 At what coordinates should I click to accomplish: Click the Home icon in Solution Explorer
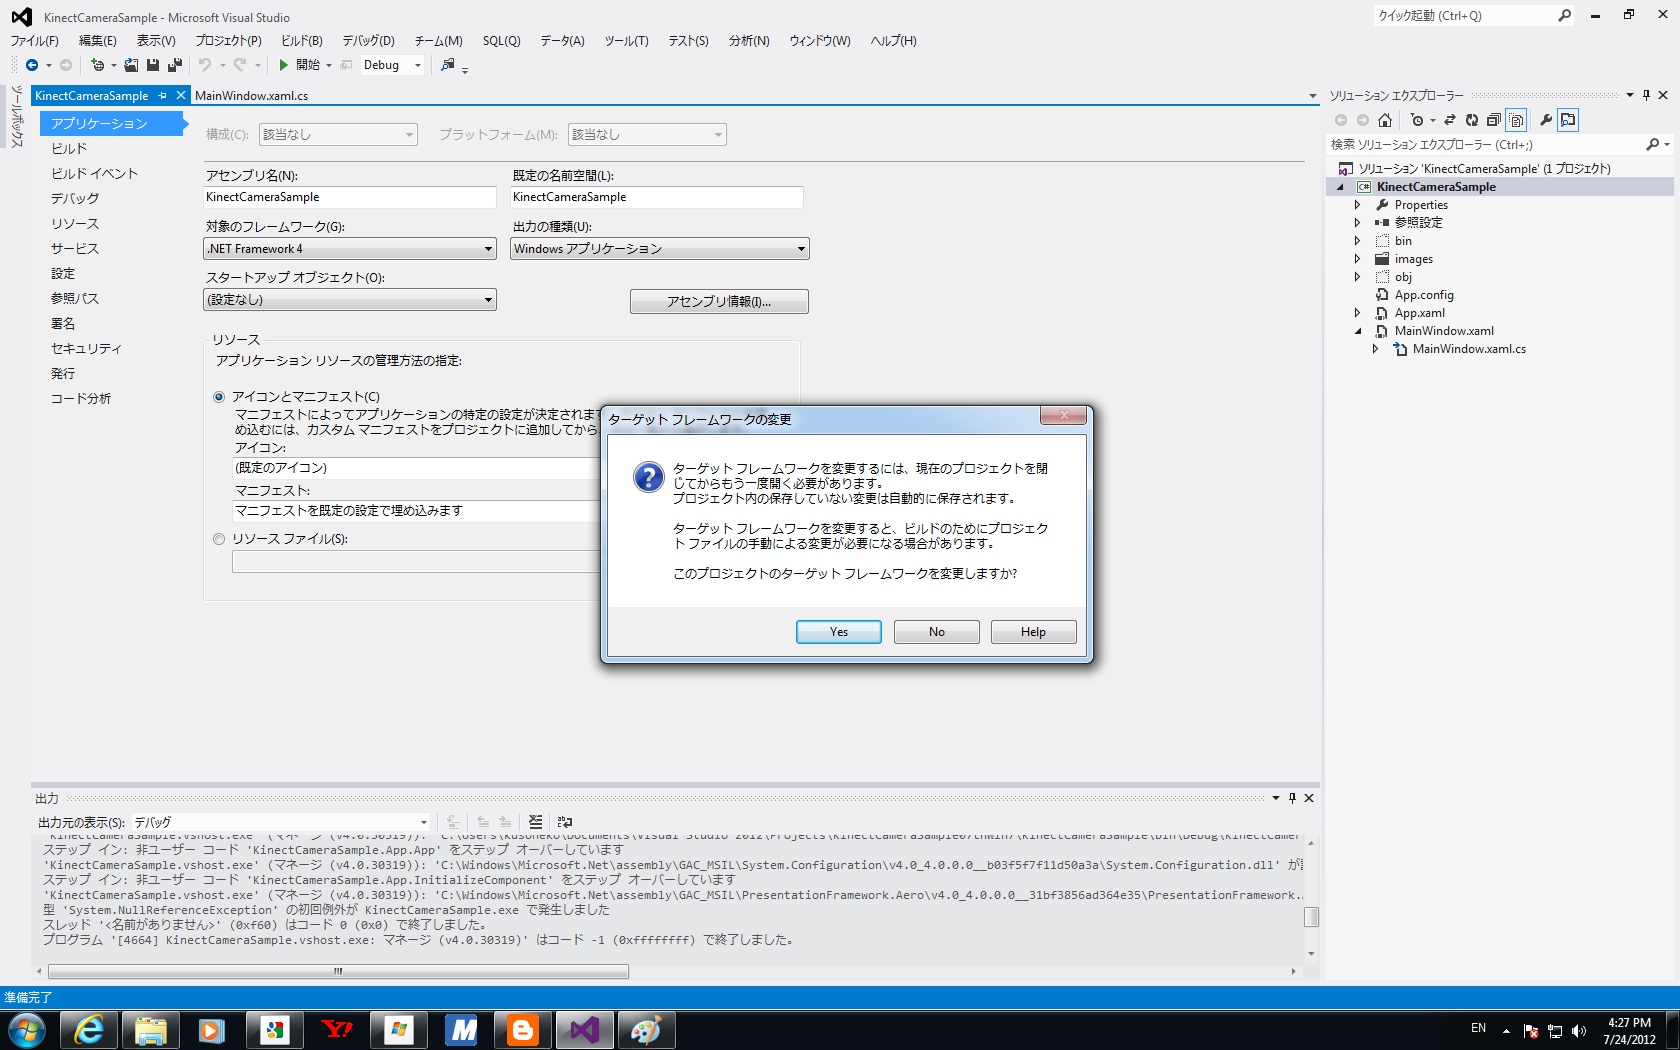coord(1385,120)
